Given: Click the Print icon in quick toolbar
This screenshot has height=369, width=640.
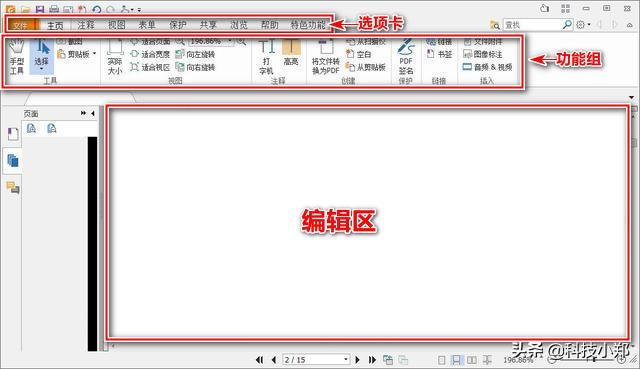Looking at the screenshot, I should [54, 9].
